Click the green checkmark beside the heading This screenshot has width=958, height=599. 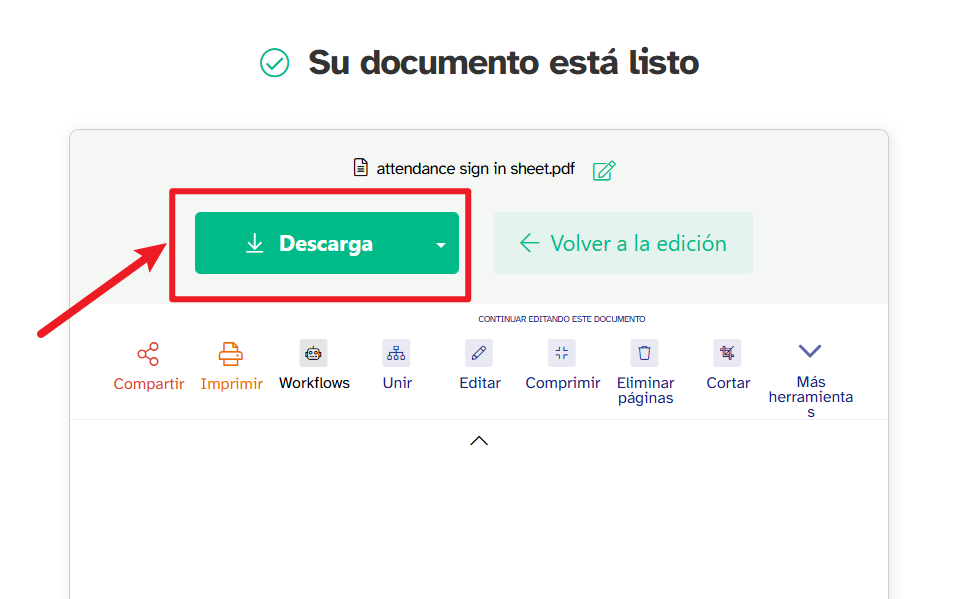[274, 63]
